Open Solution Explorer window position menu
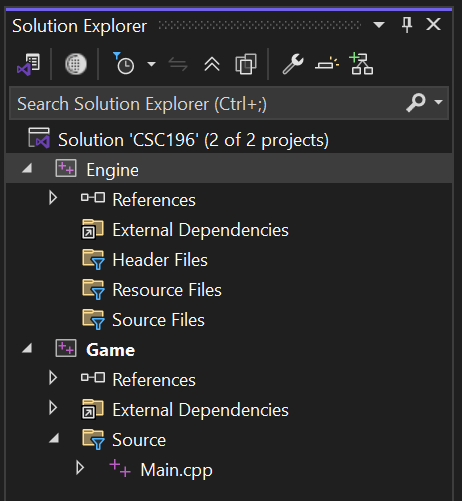462x501 pixels. click(x=379, y=25)
